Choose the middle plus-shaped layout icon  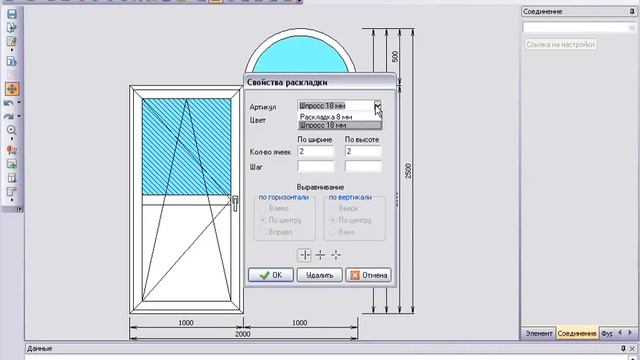pos(320,255)
